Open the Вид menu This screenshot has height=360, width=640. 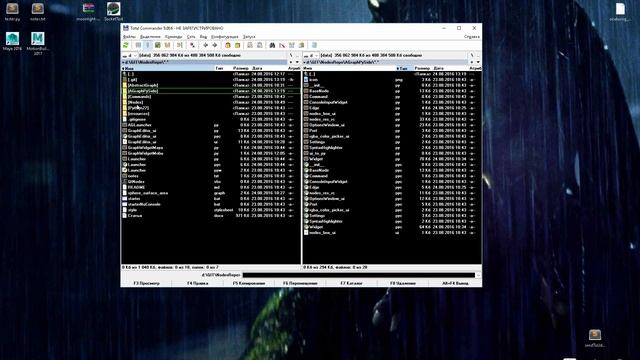point(203,37)
